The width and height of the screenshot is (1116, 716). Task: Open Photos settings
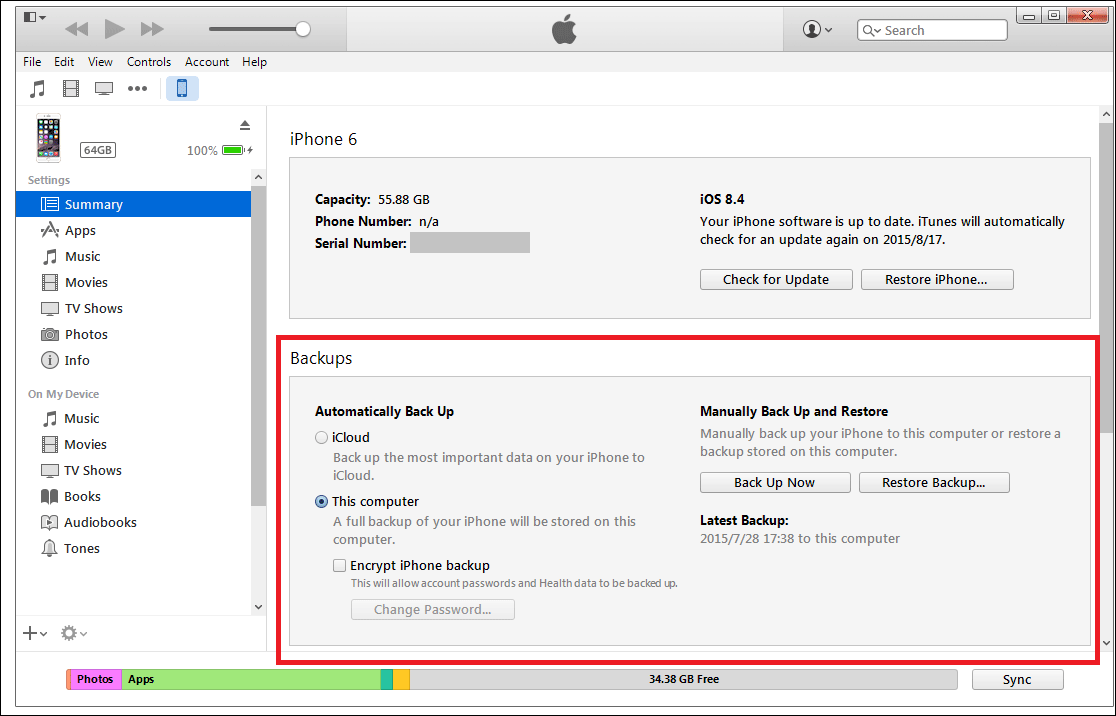pos(133,335)
